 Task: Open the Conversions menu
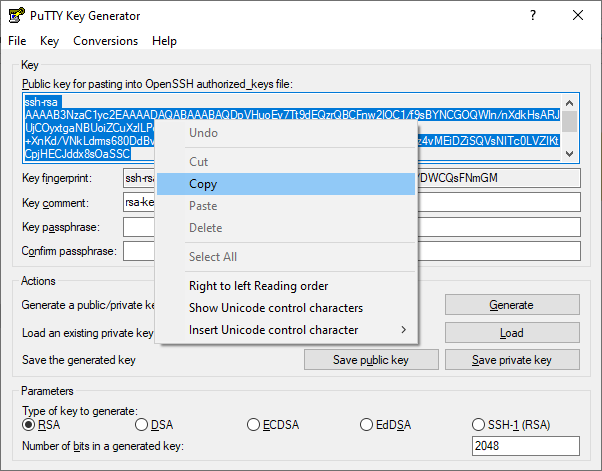pos(105,41)
